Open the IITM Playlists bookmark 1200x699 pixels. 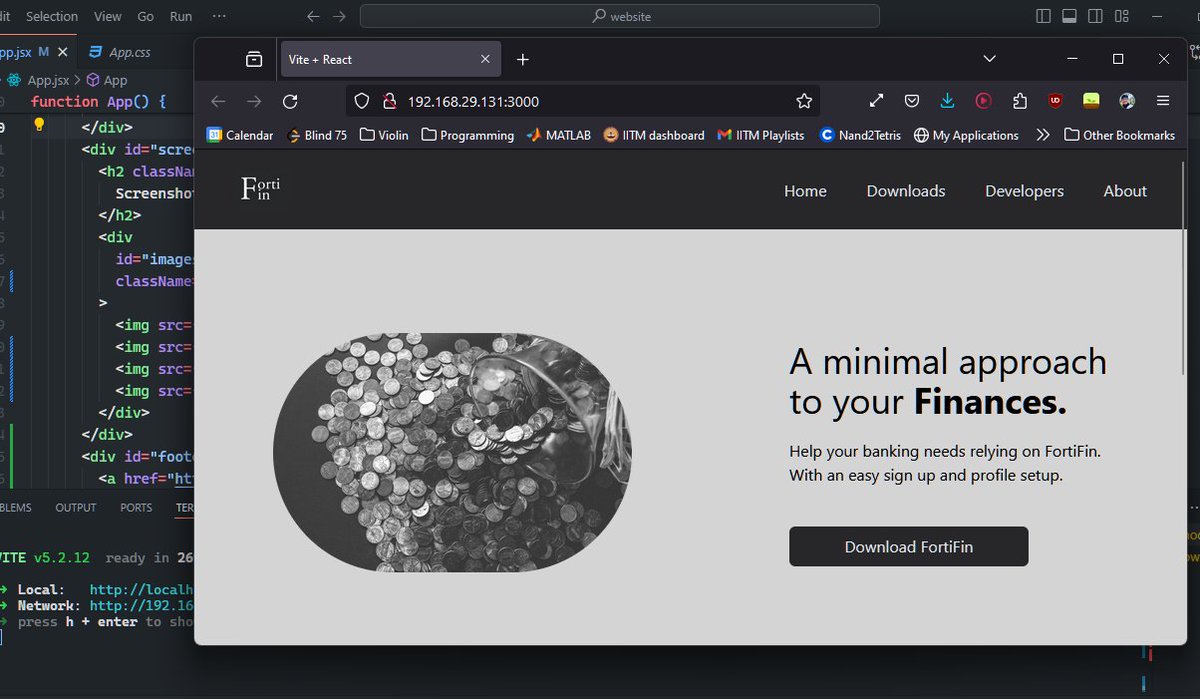click(761, 135)
